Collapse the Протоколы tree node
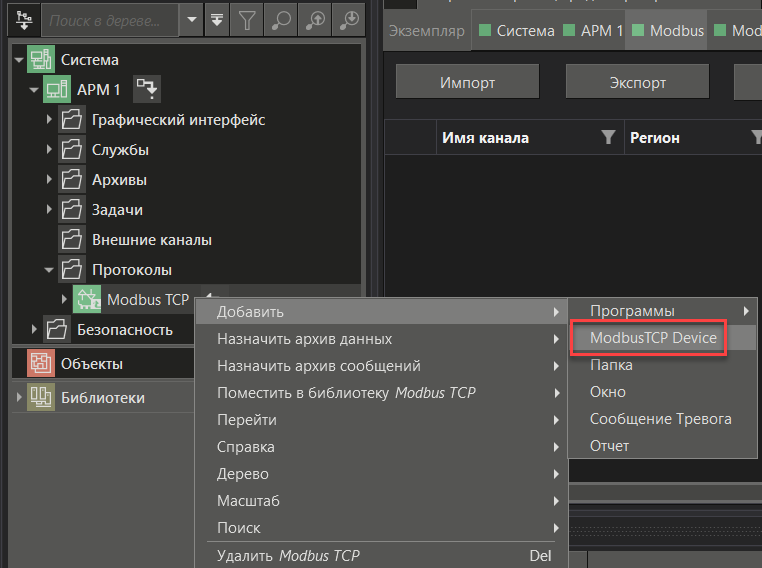This screenshot has height=568, width=762. [x=50, y=270]
